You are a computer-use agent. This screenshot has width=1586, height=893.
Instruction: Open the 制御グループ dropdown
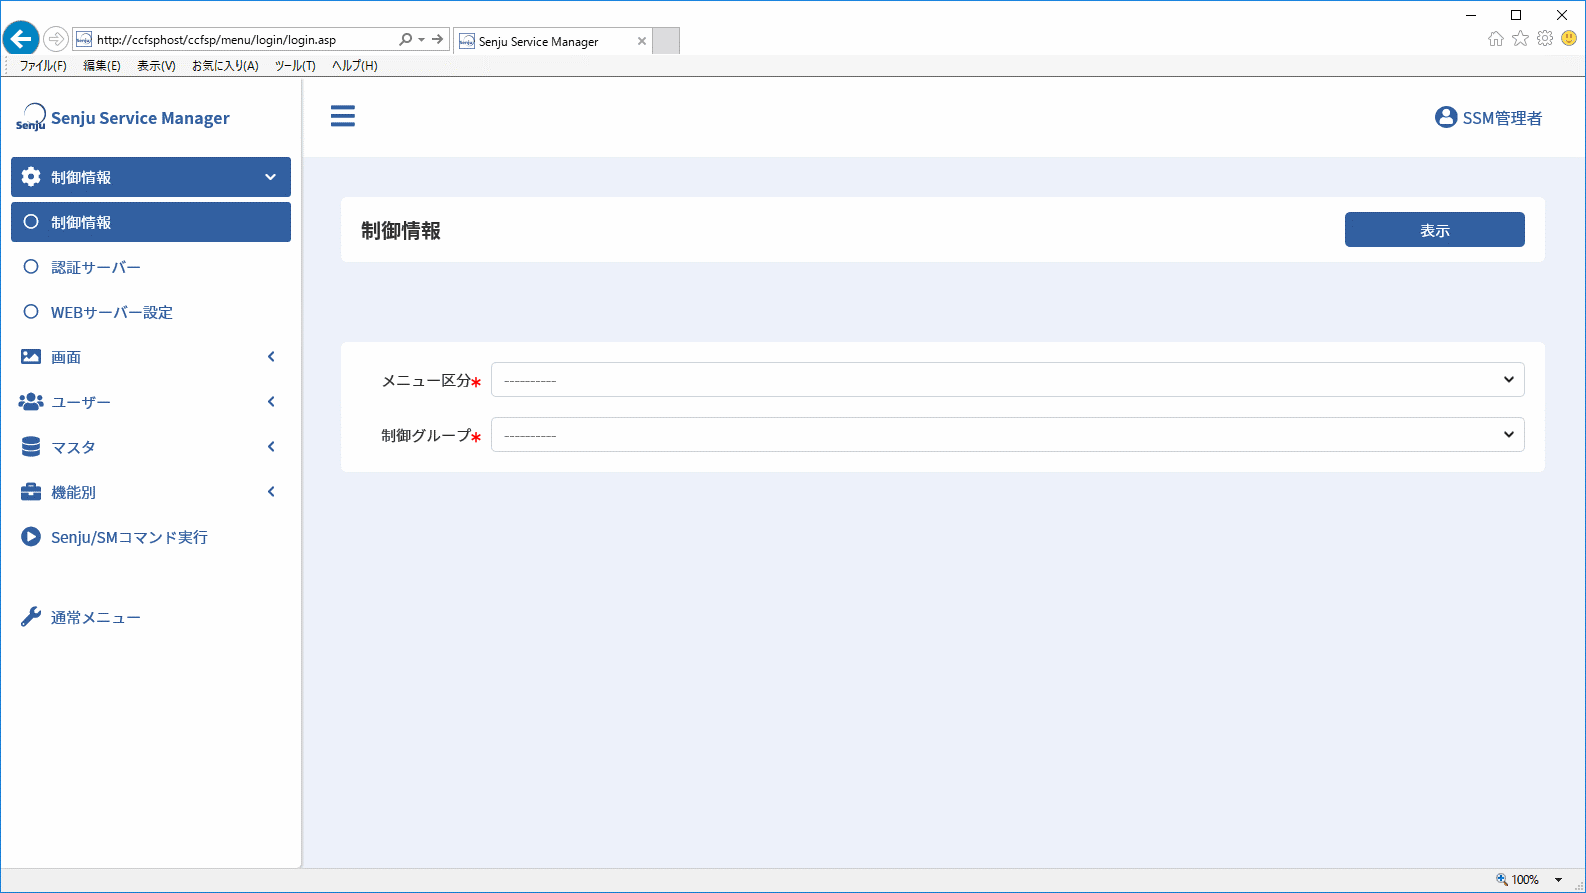point(1008,435)
